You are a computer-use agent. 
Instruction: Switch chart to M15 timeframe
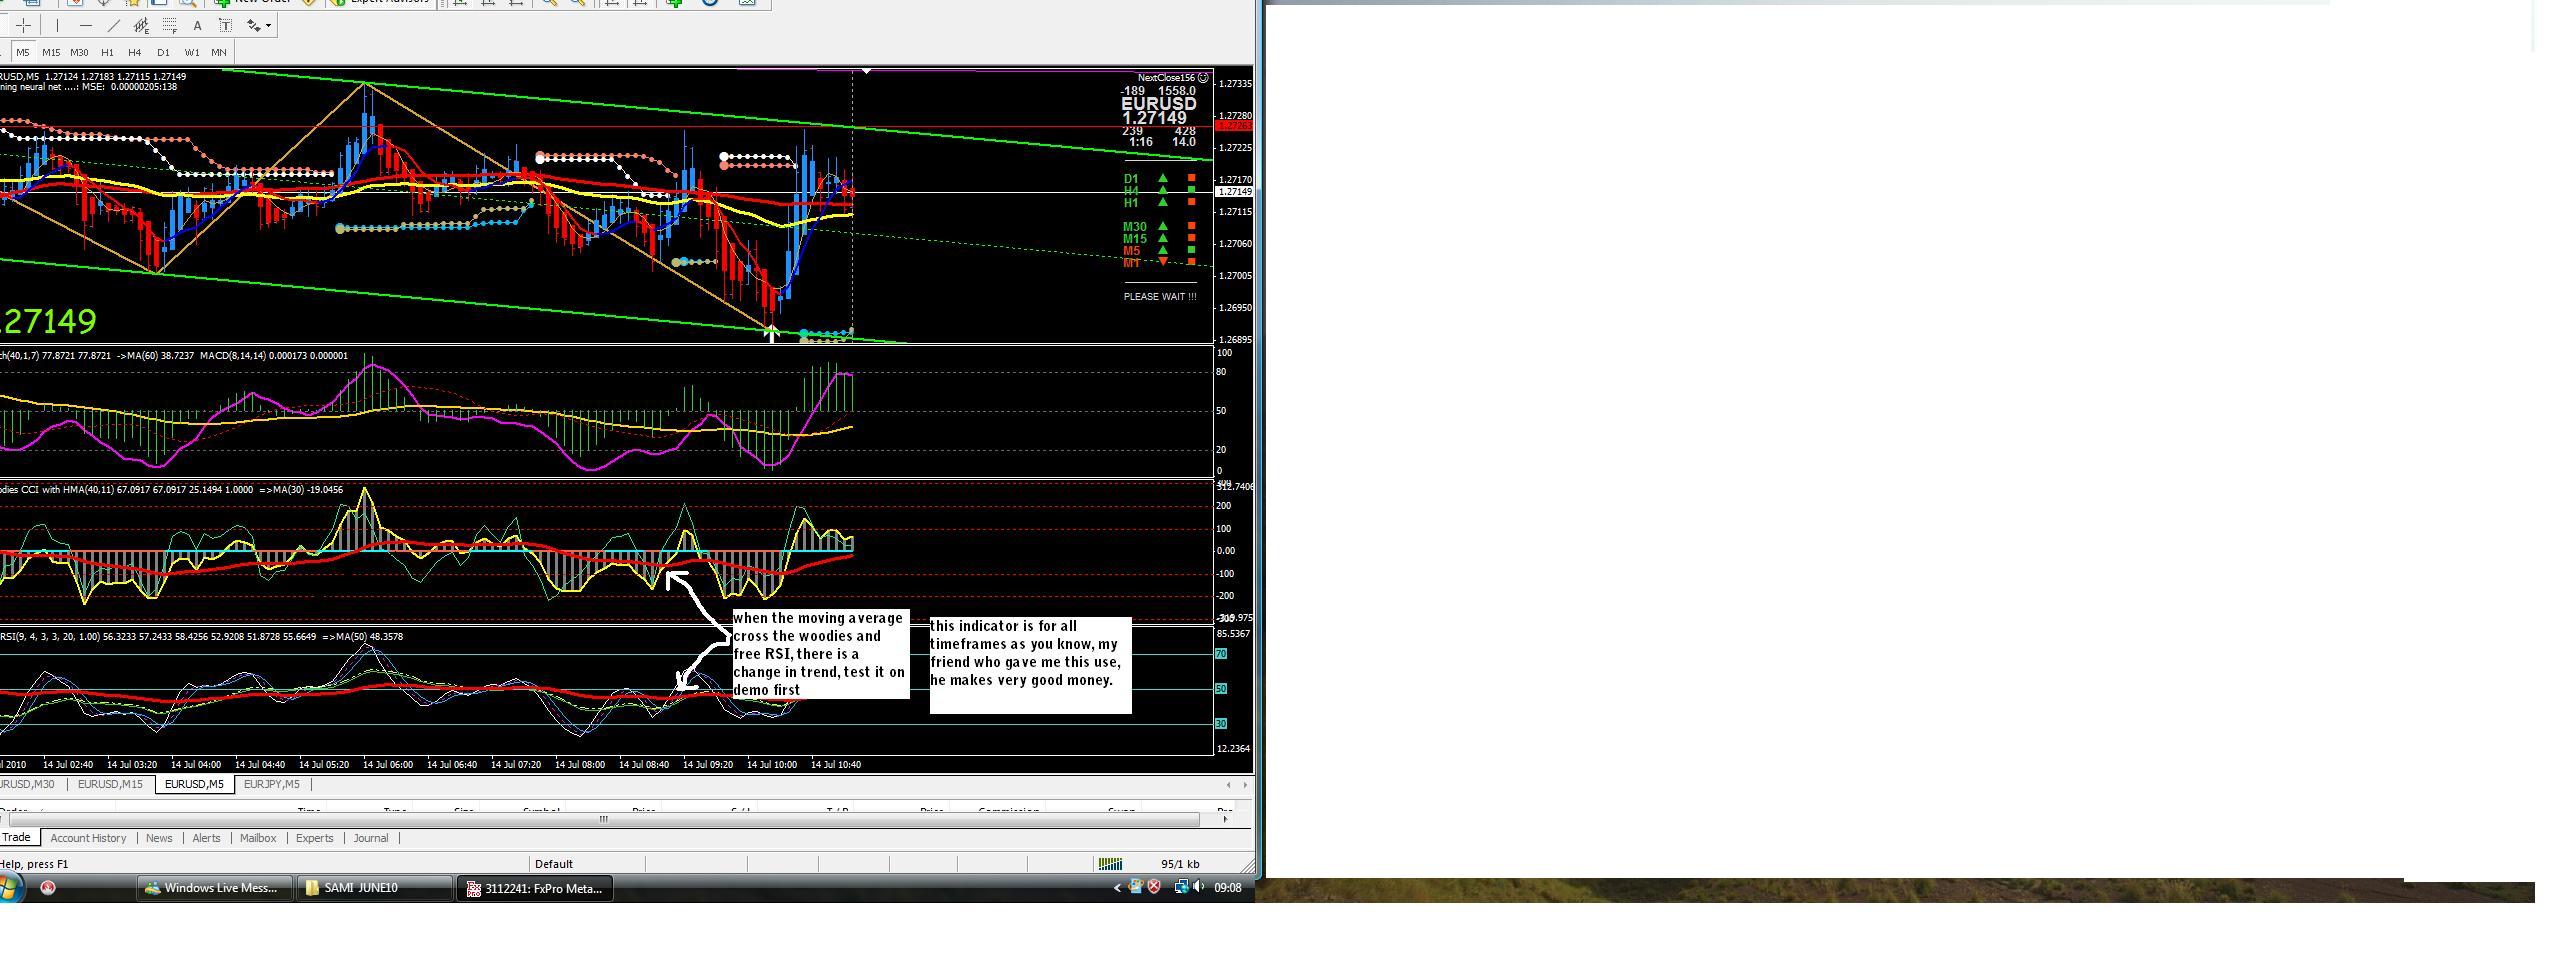click(x=51, y=52)
